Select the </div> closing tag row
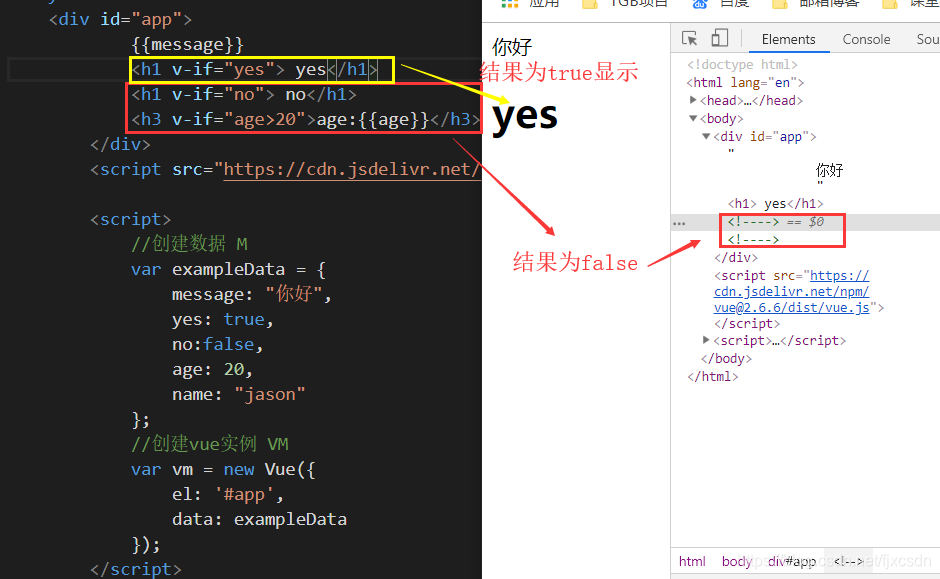This screenshot has height=579, width=940. tap(736, 258)
